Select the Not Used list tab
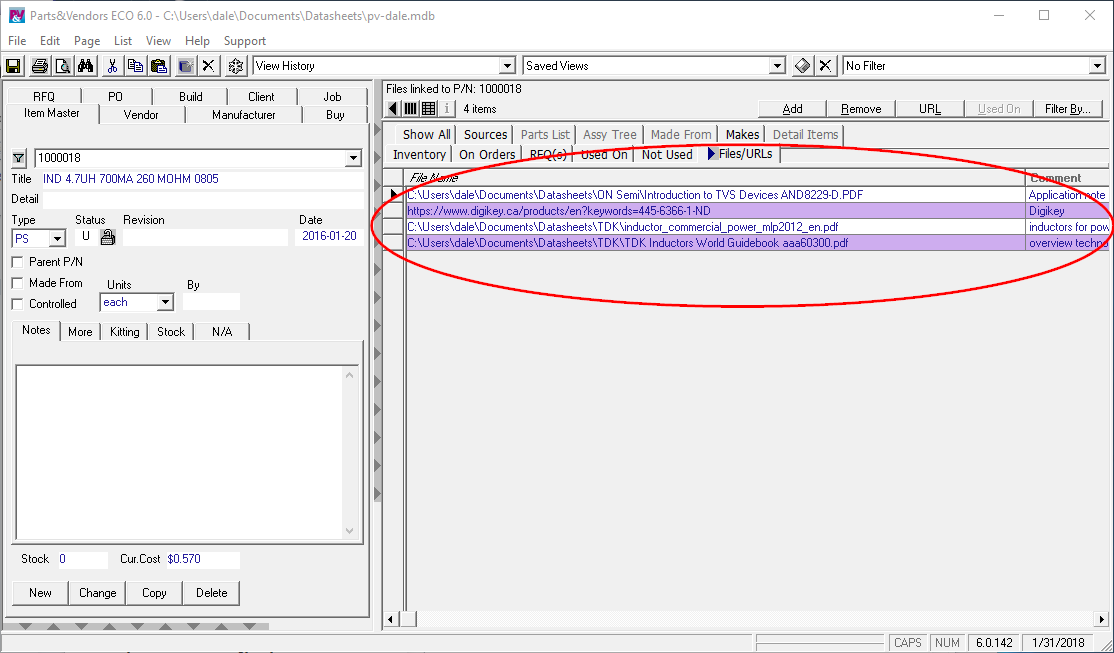 [667, 154]
